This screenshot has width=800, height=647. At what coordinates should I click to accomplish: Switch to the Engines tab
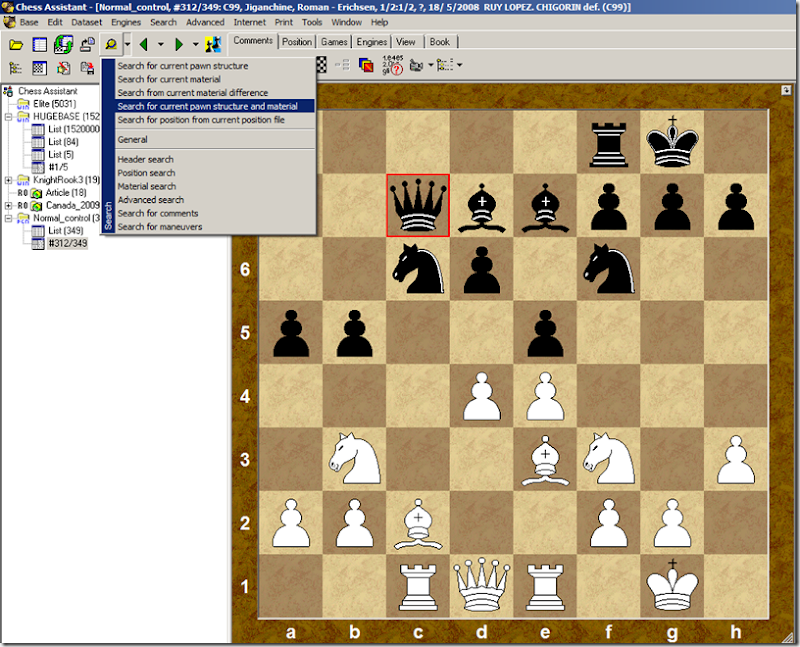click(371, 42)
